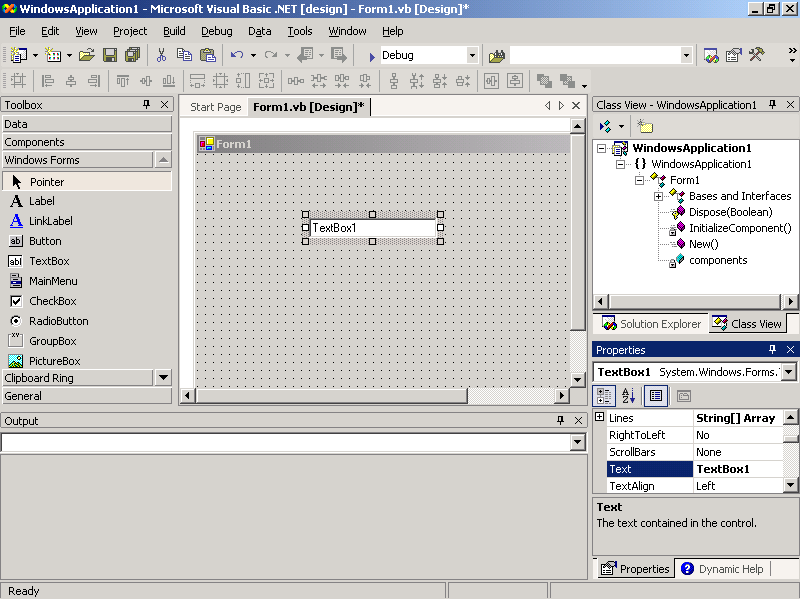Viewport: 800px width, 600px height.
Task: Click the Align Rights layout icon
Action: click(94, 81)
